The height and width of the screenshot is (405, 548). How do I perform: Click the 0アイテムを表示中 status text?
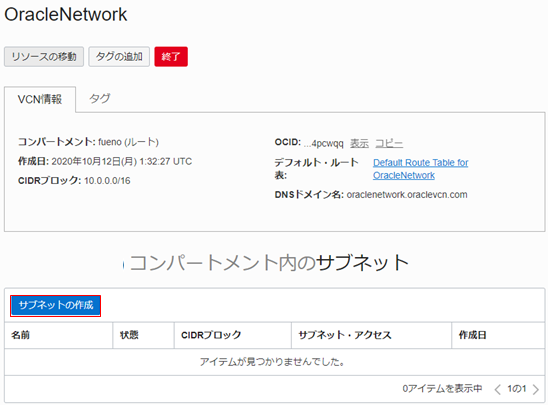pyautogui.click(x=442, y=389)
